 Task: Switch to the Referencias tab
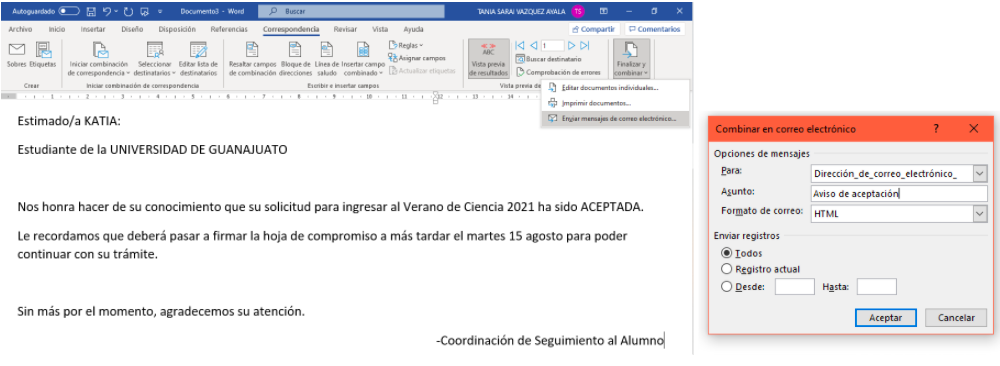point(229,29)
